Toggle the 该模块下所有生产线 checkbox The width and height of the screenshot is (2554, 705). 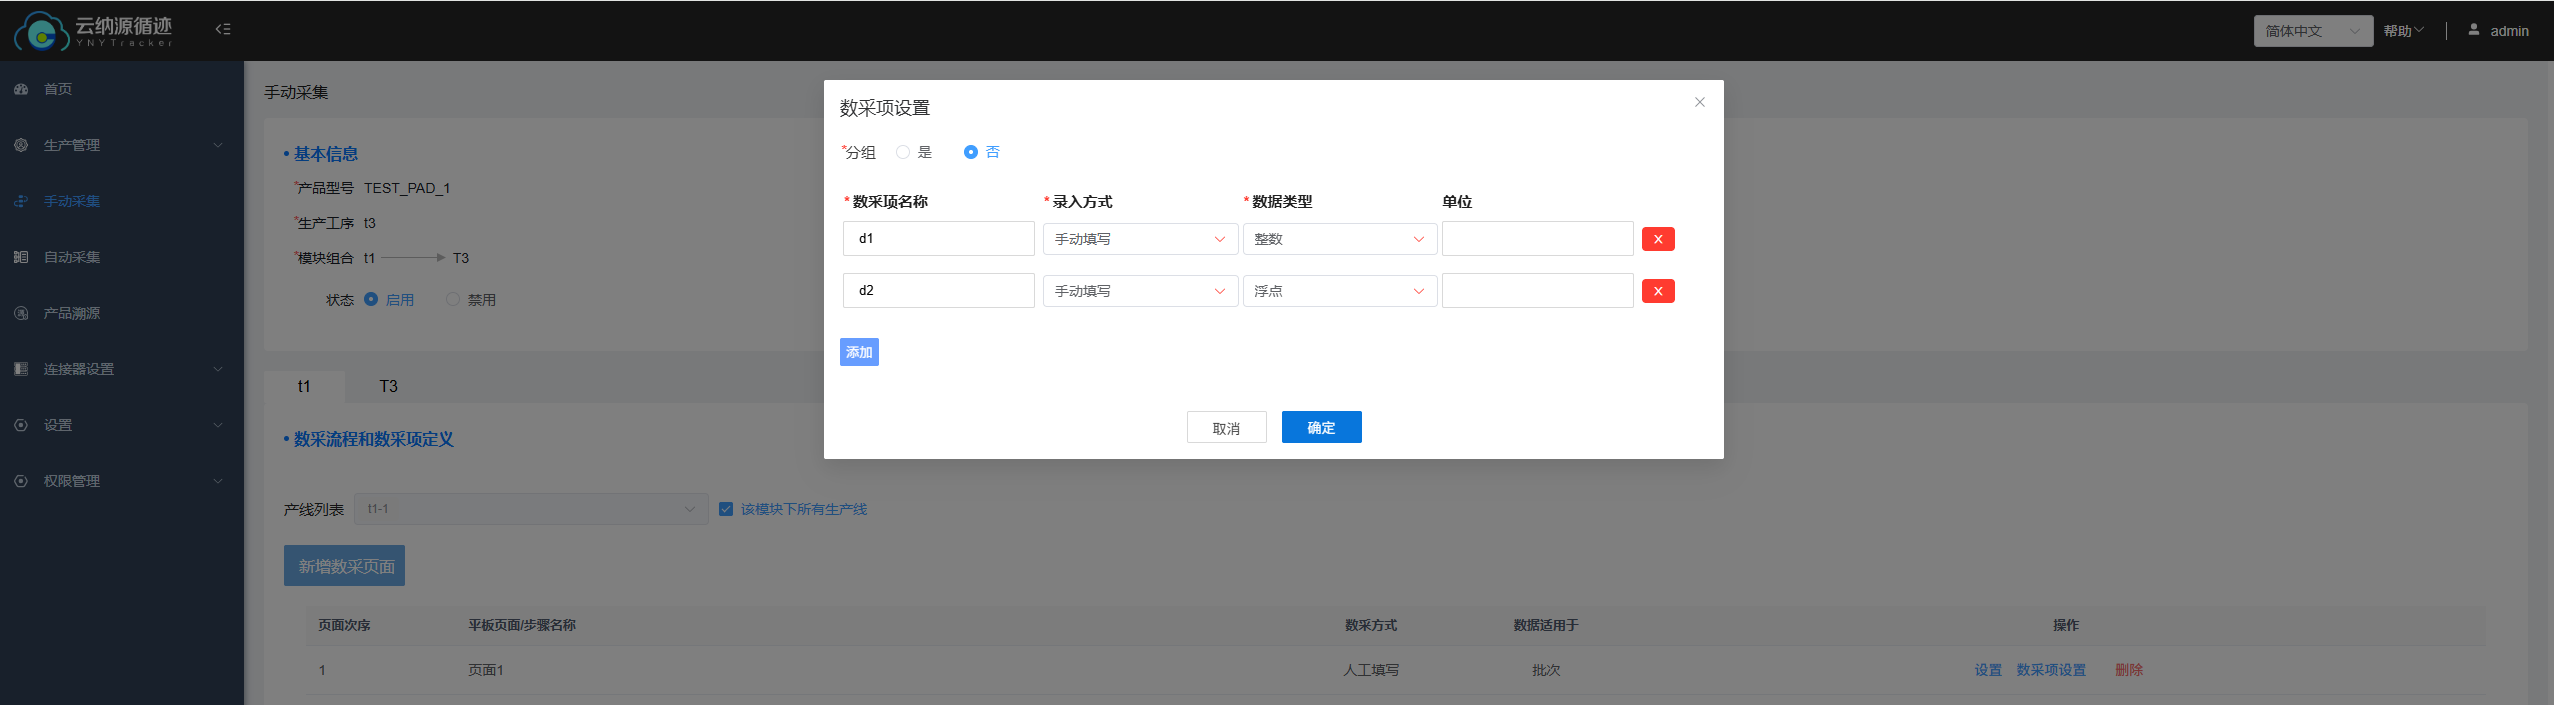point(726,509)
